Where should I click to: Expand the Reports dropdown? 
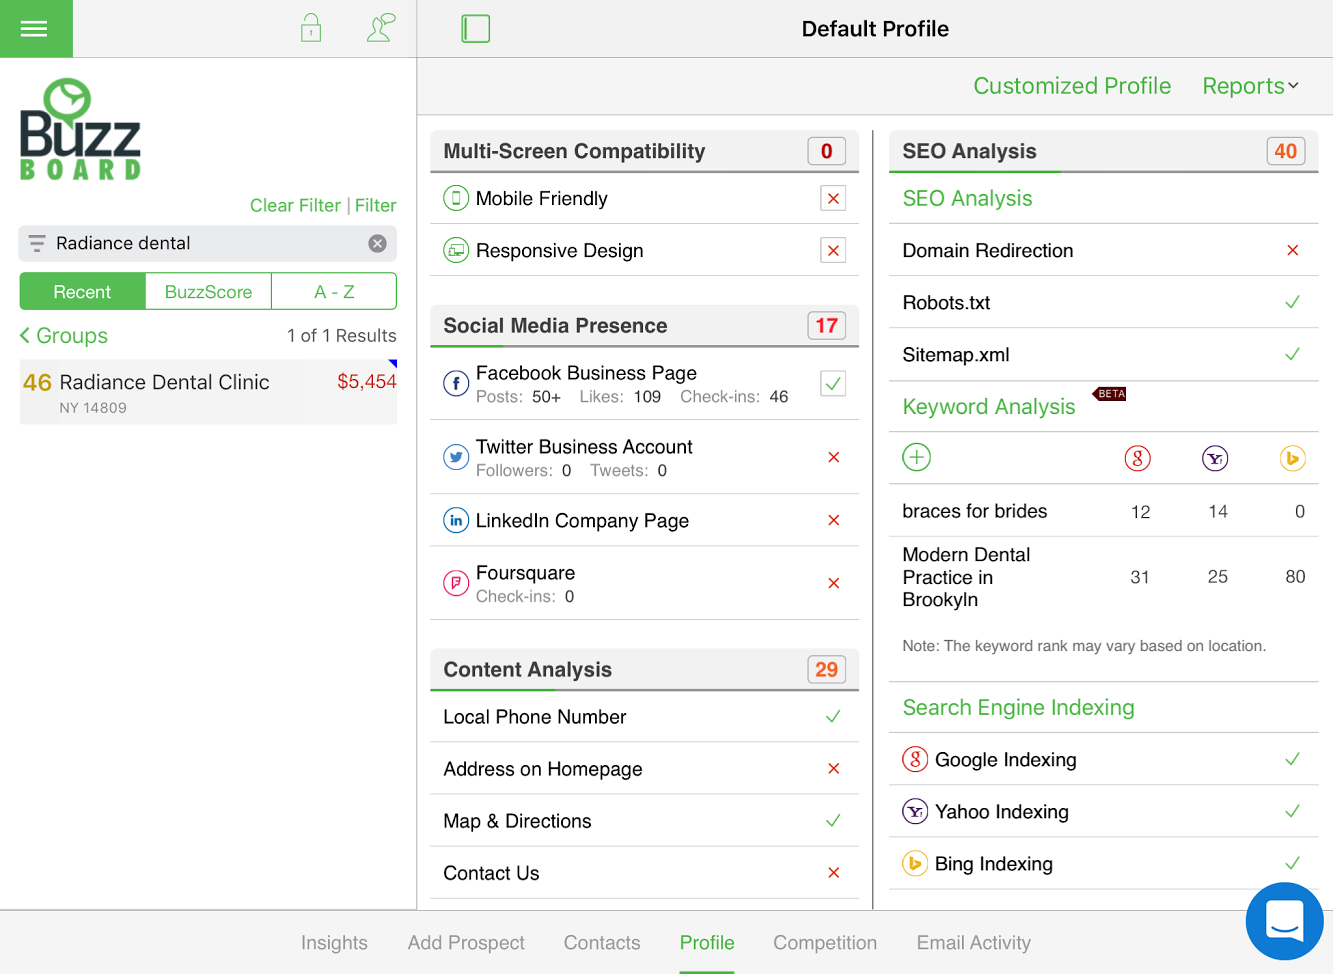pos(1250,86)
